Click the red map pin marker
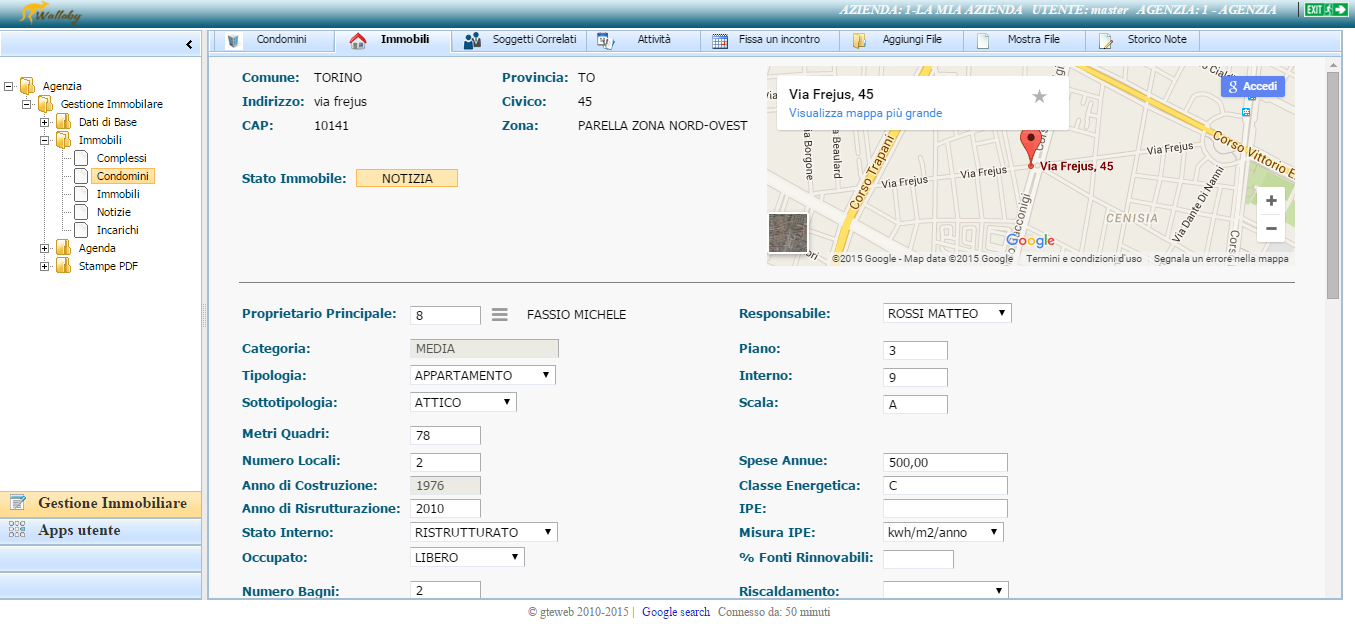This screenshot has height=643, width=1355. pyautogui.click(x=1030, y=148)
